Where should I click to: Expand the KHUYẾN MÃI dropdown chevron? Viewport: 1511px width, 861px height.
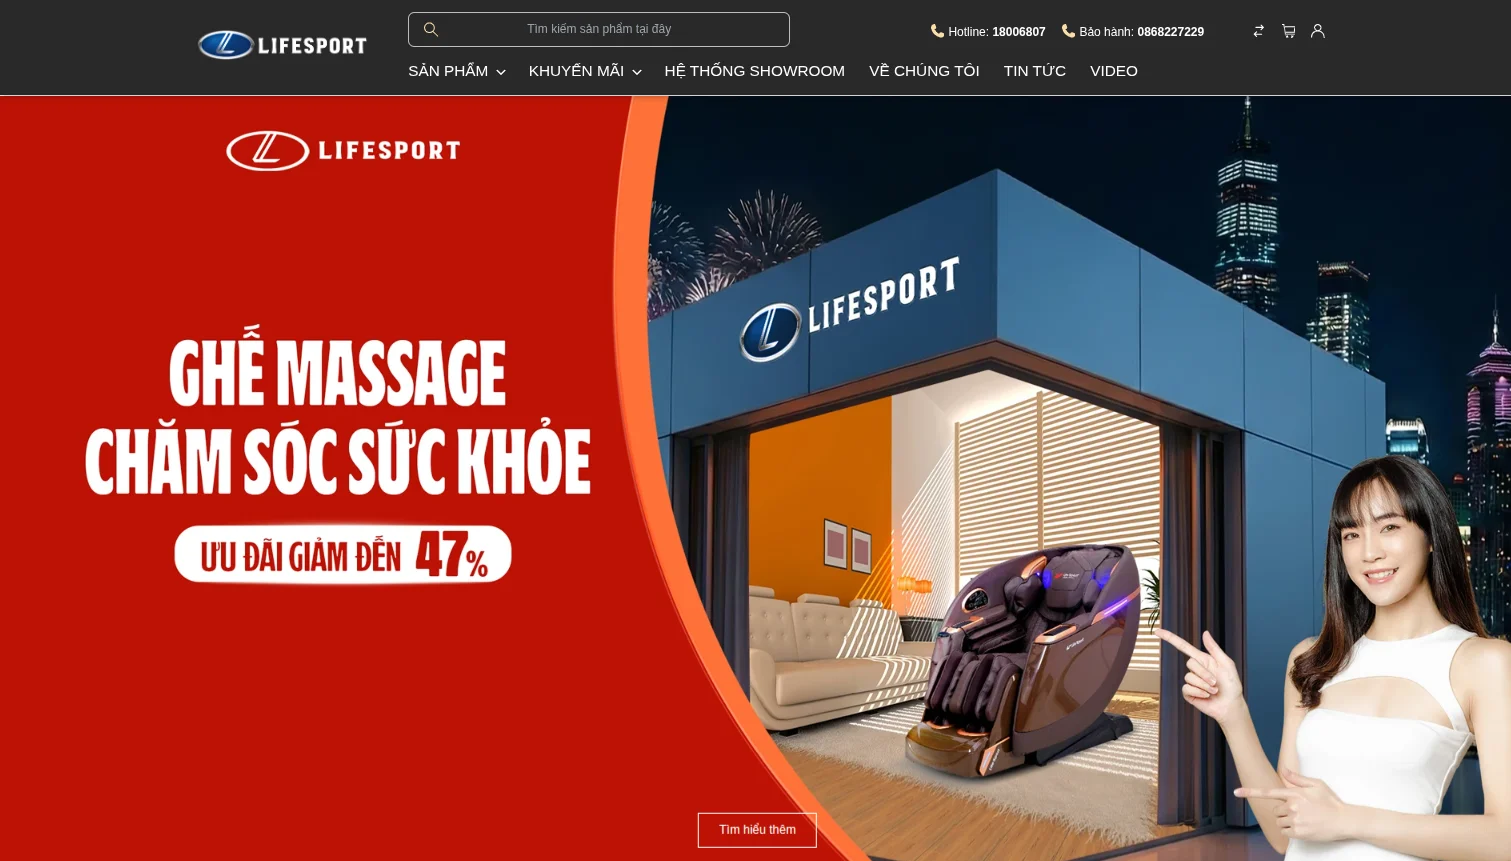click(637, 72)
